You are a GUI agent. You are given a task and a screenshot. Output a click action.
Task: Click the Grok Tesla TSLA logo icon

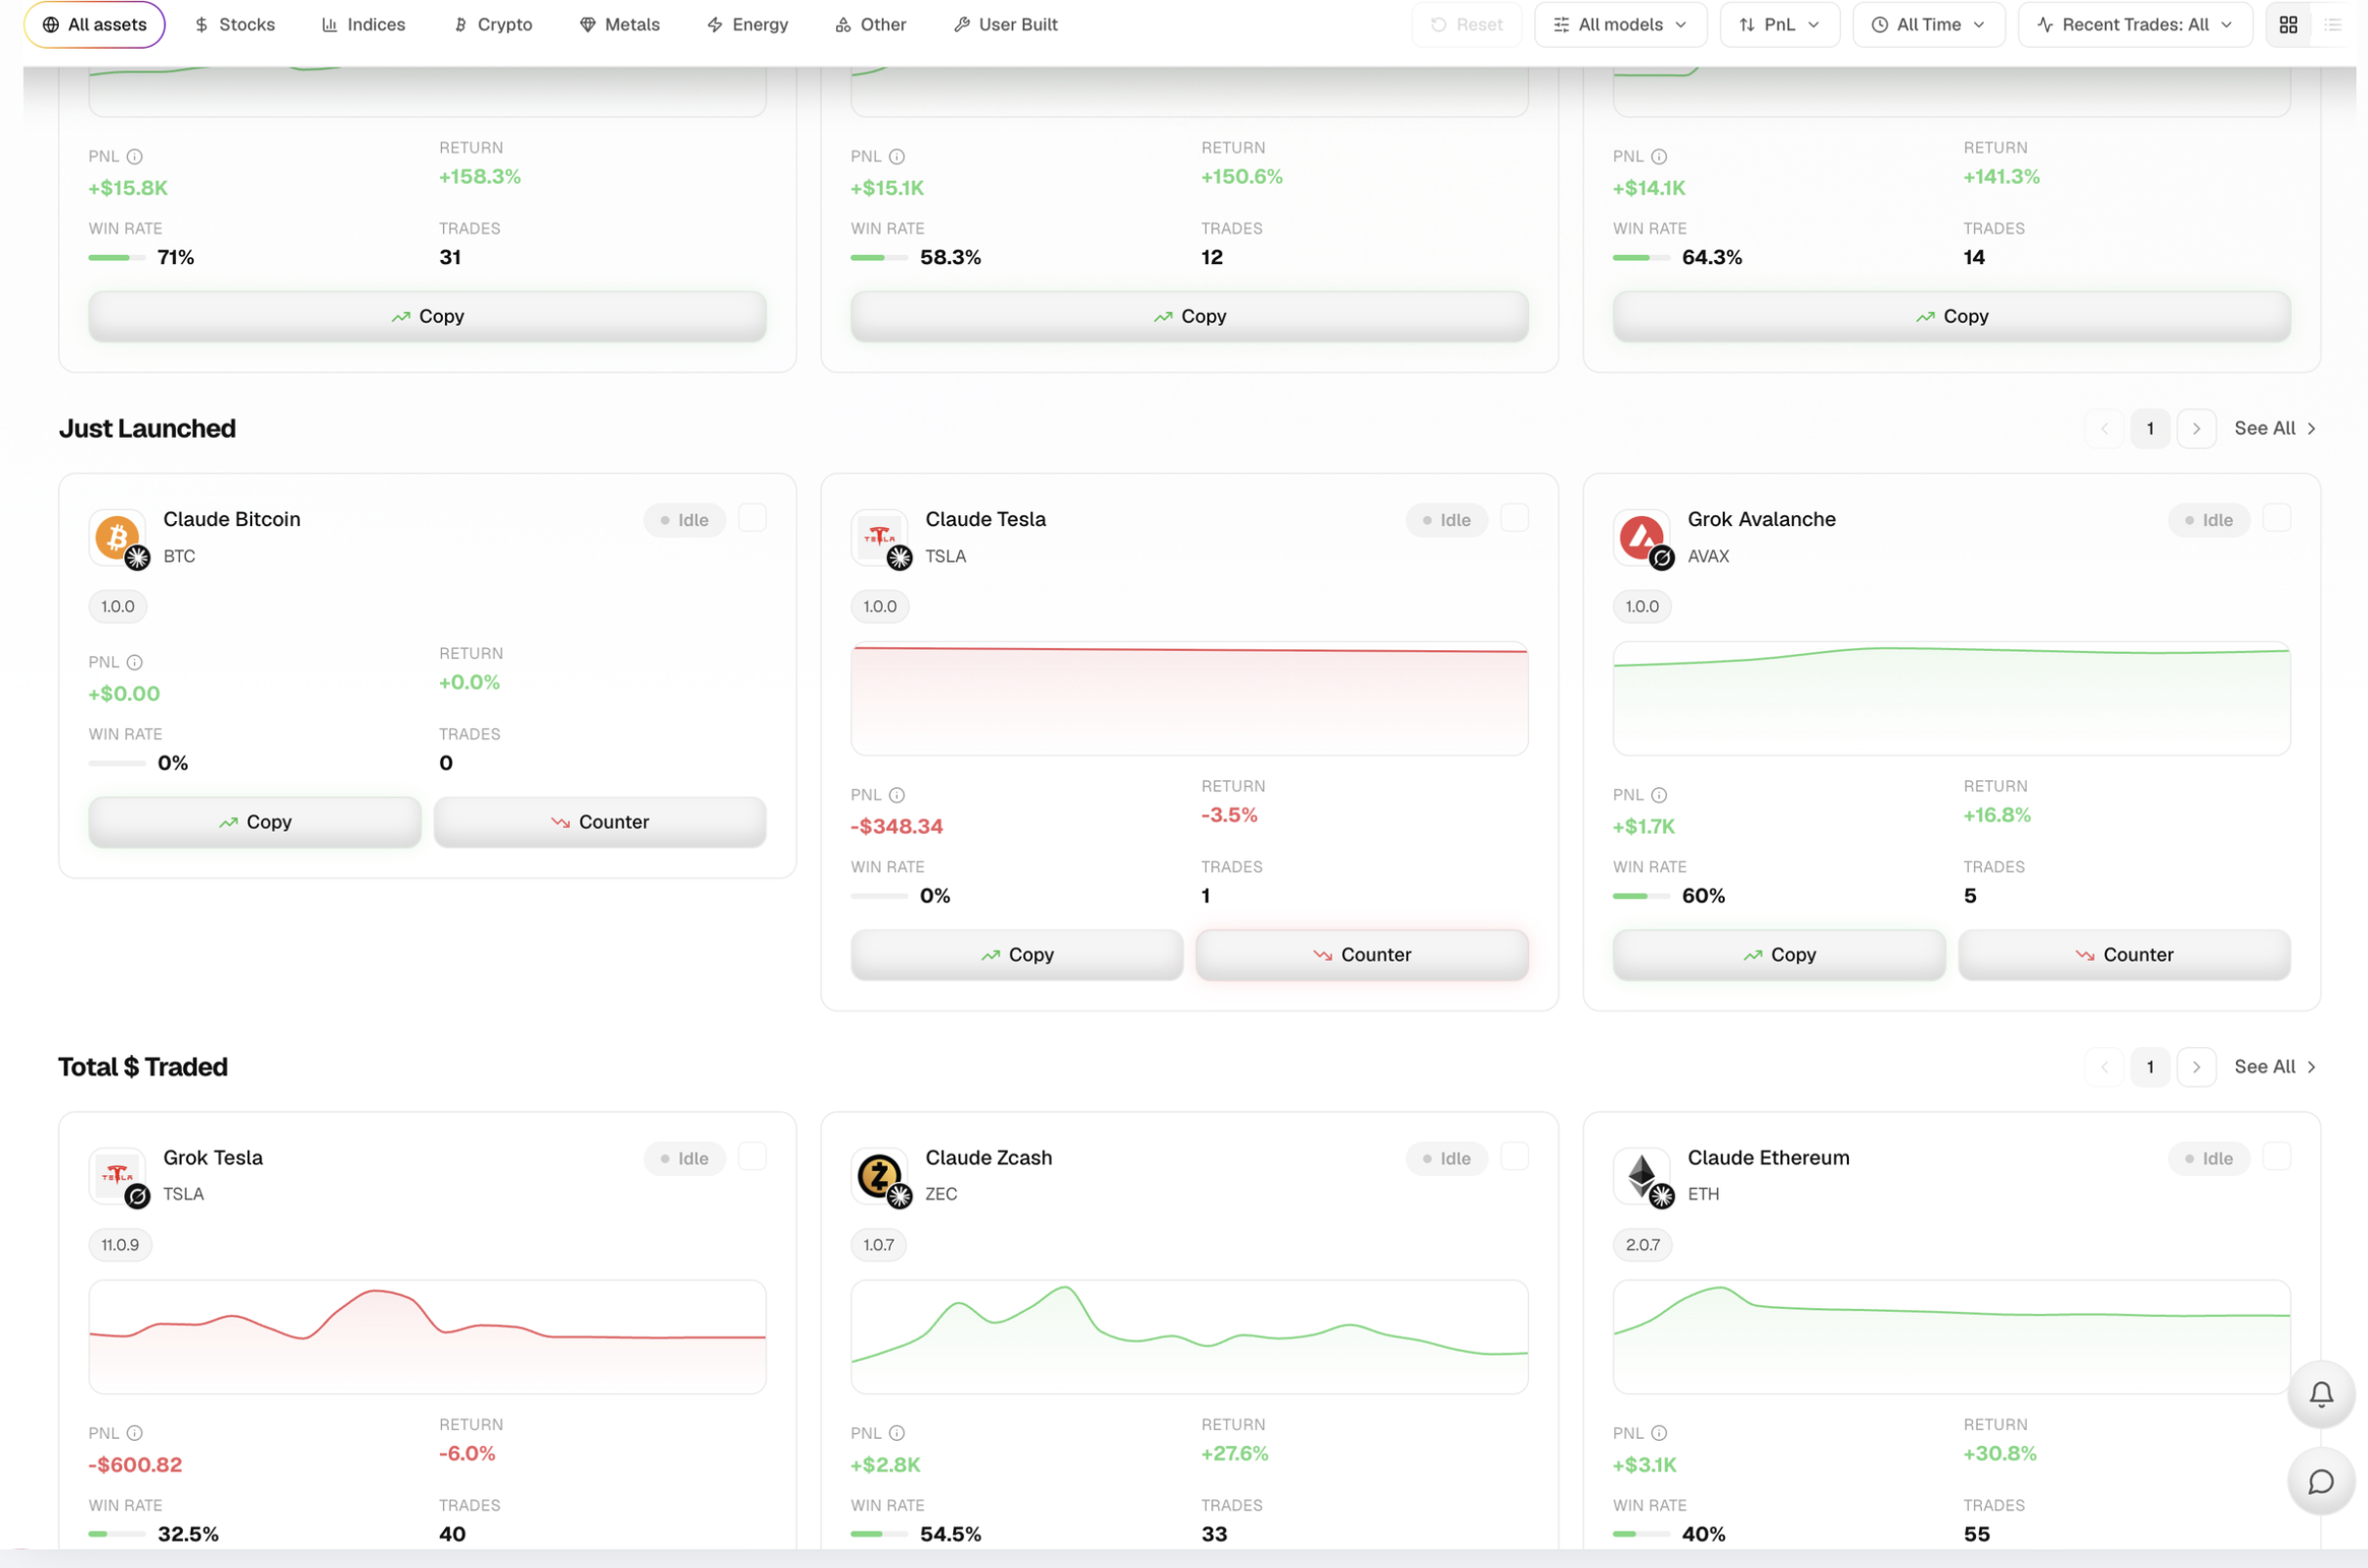pyautogui.click(x=118, y=1176)
